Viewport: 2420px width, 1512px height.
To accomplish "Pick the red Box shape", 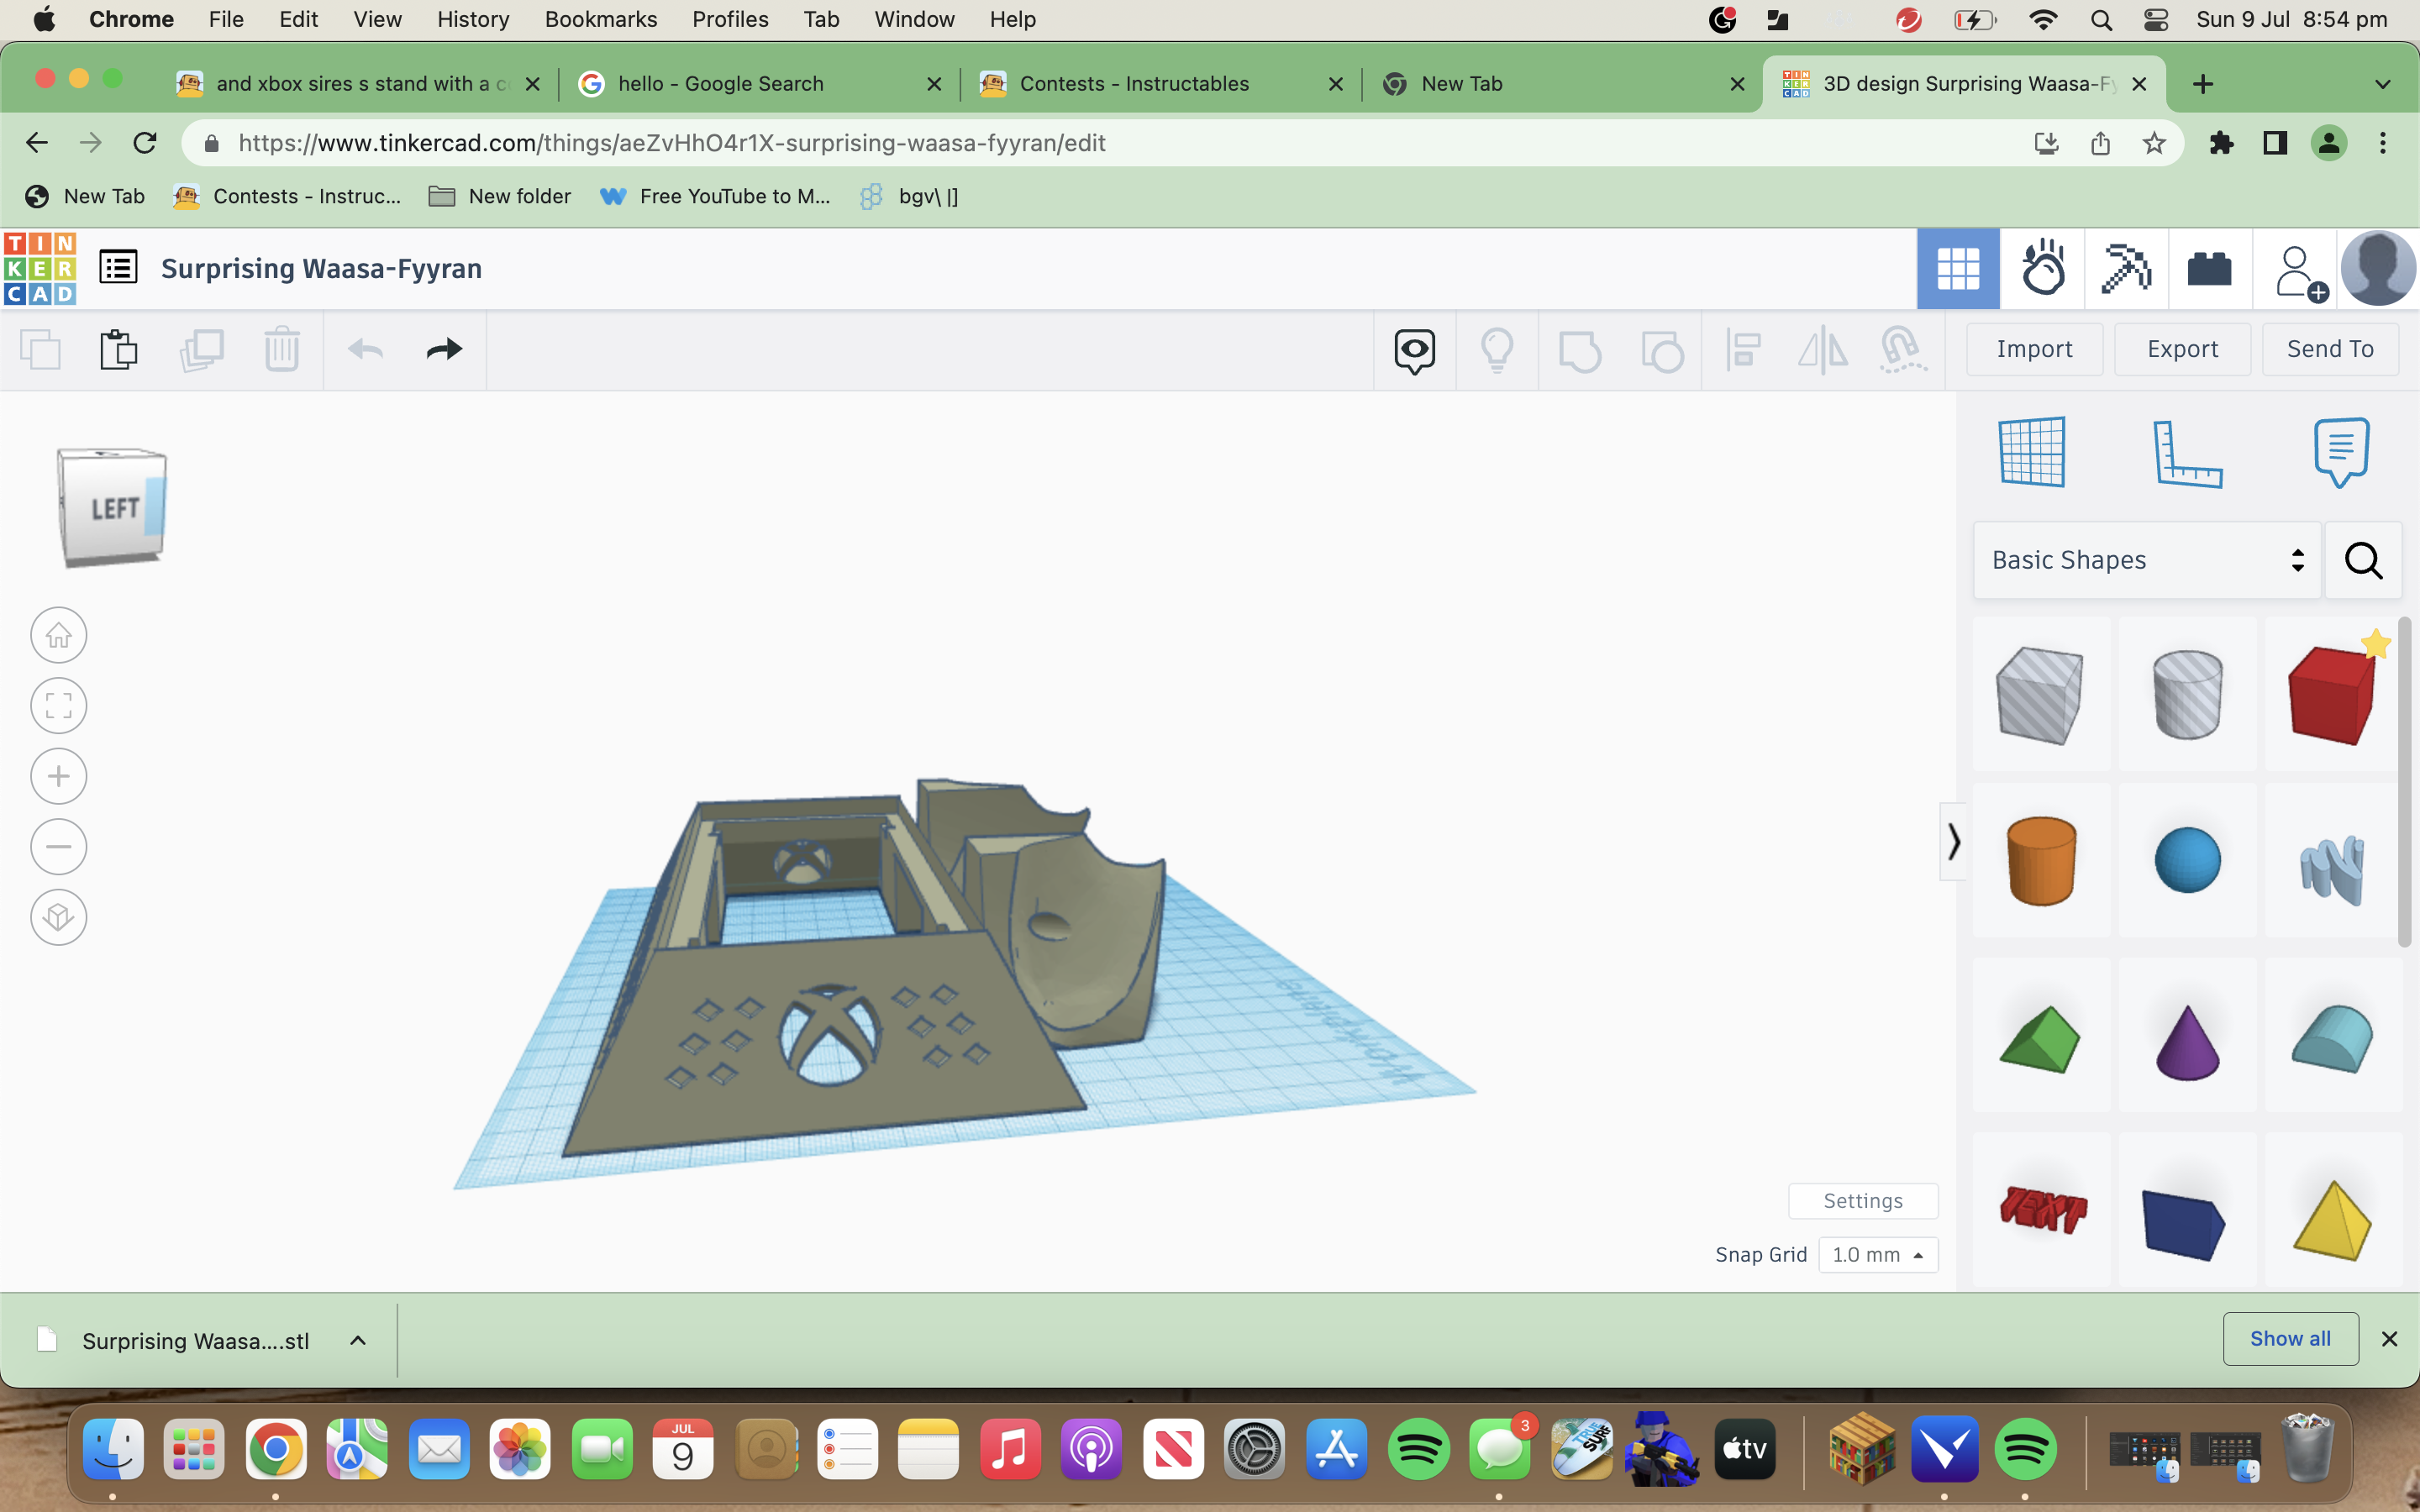I will 2333,694.
